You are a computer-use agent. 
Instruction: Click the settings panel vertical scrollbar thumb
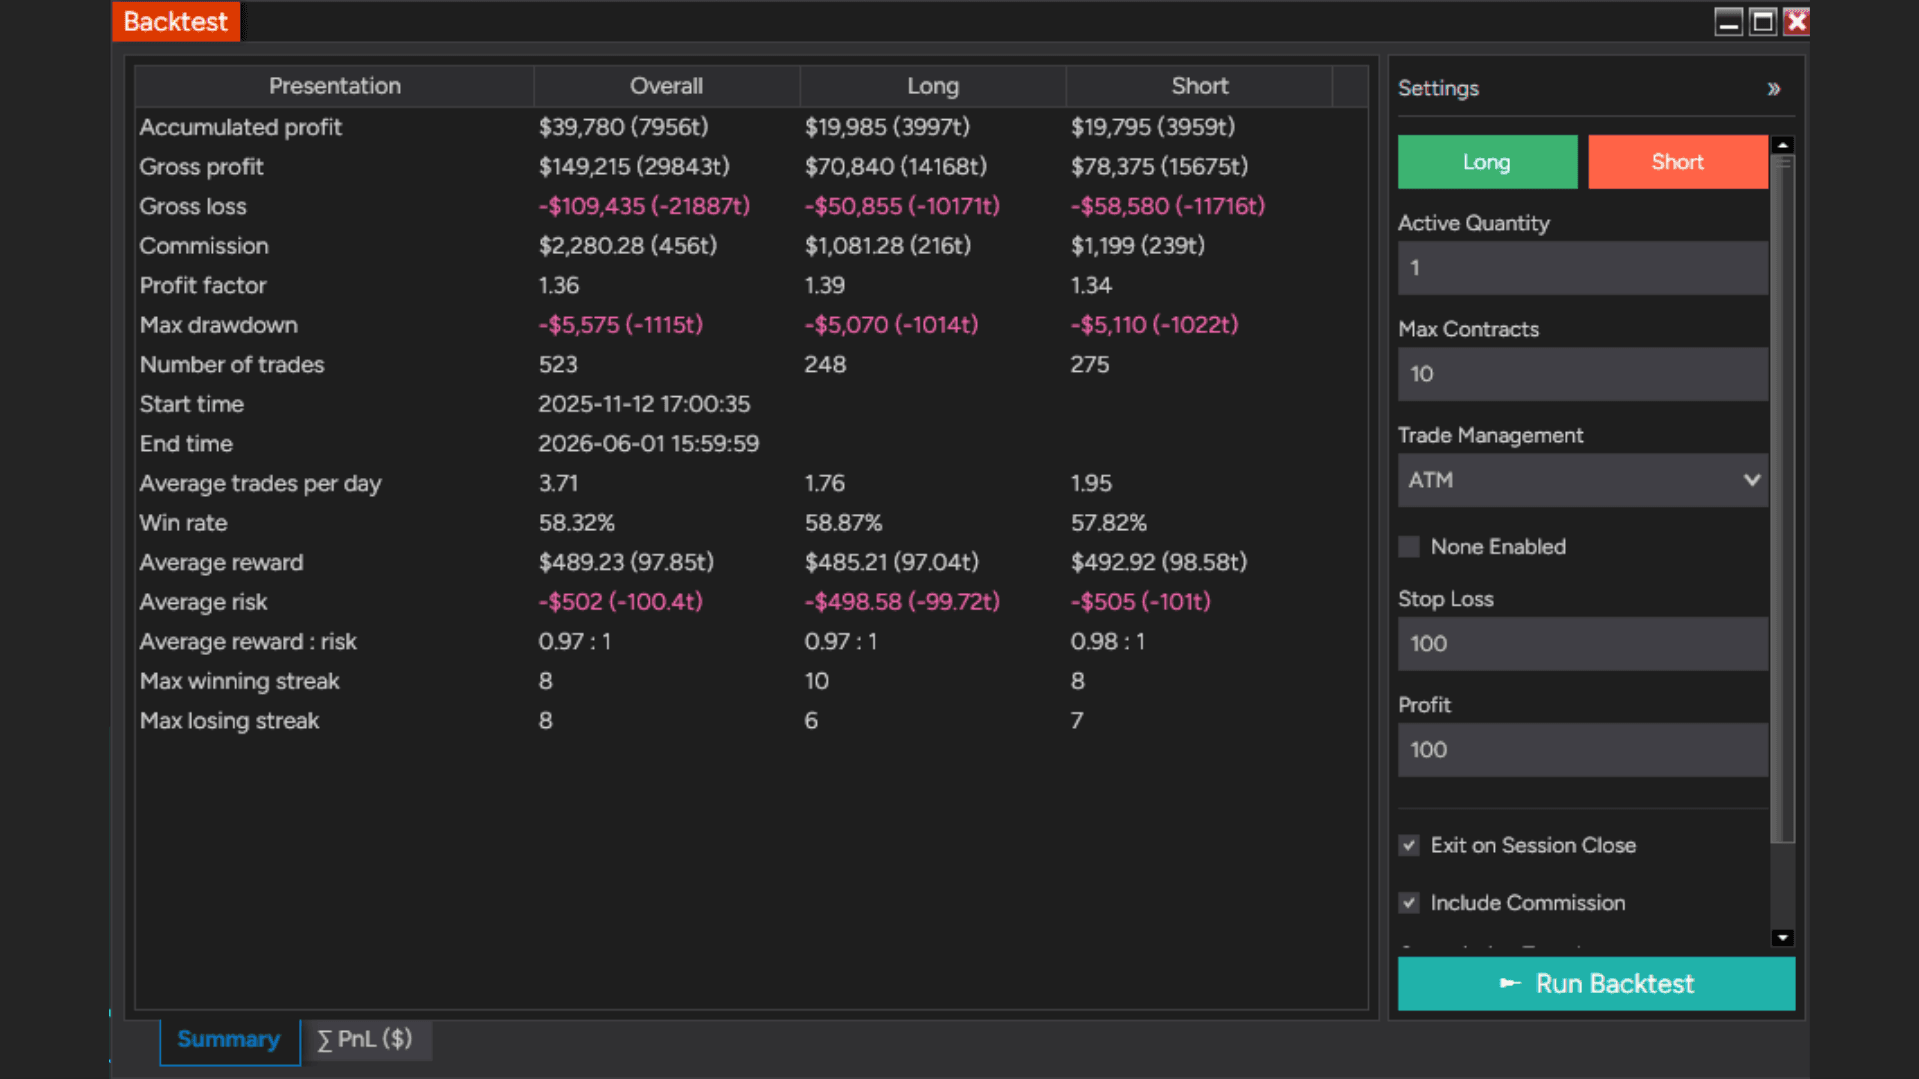tap(1782, 500)
